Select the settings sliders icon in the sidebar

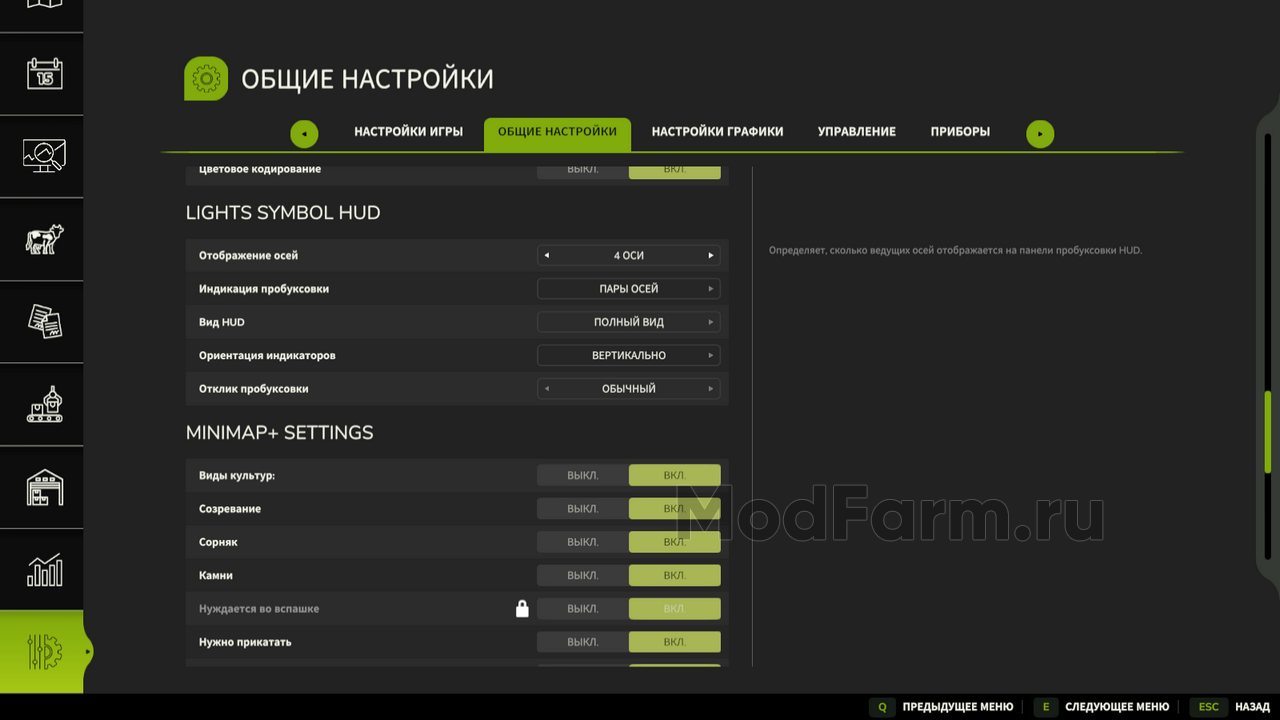point(44,652)
